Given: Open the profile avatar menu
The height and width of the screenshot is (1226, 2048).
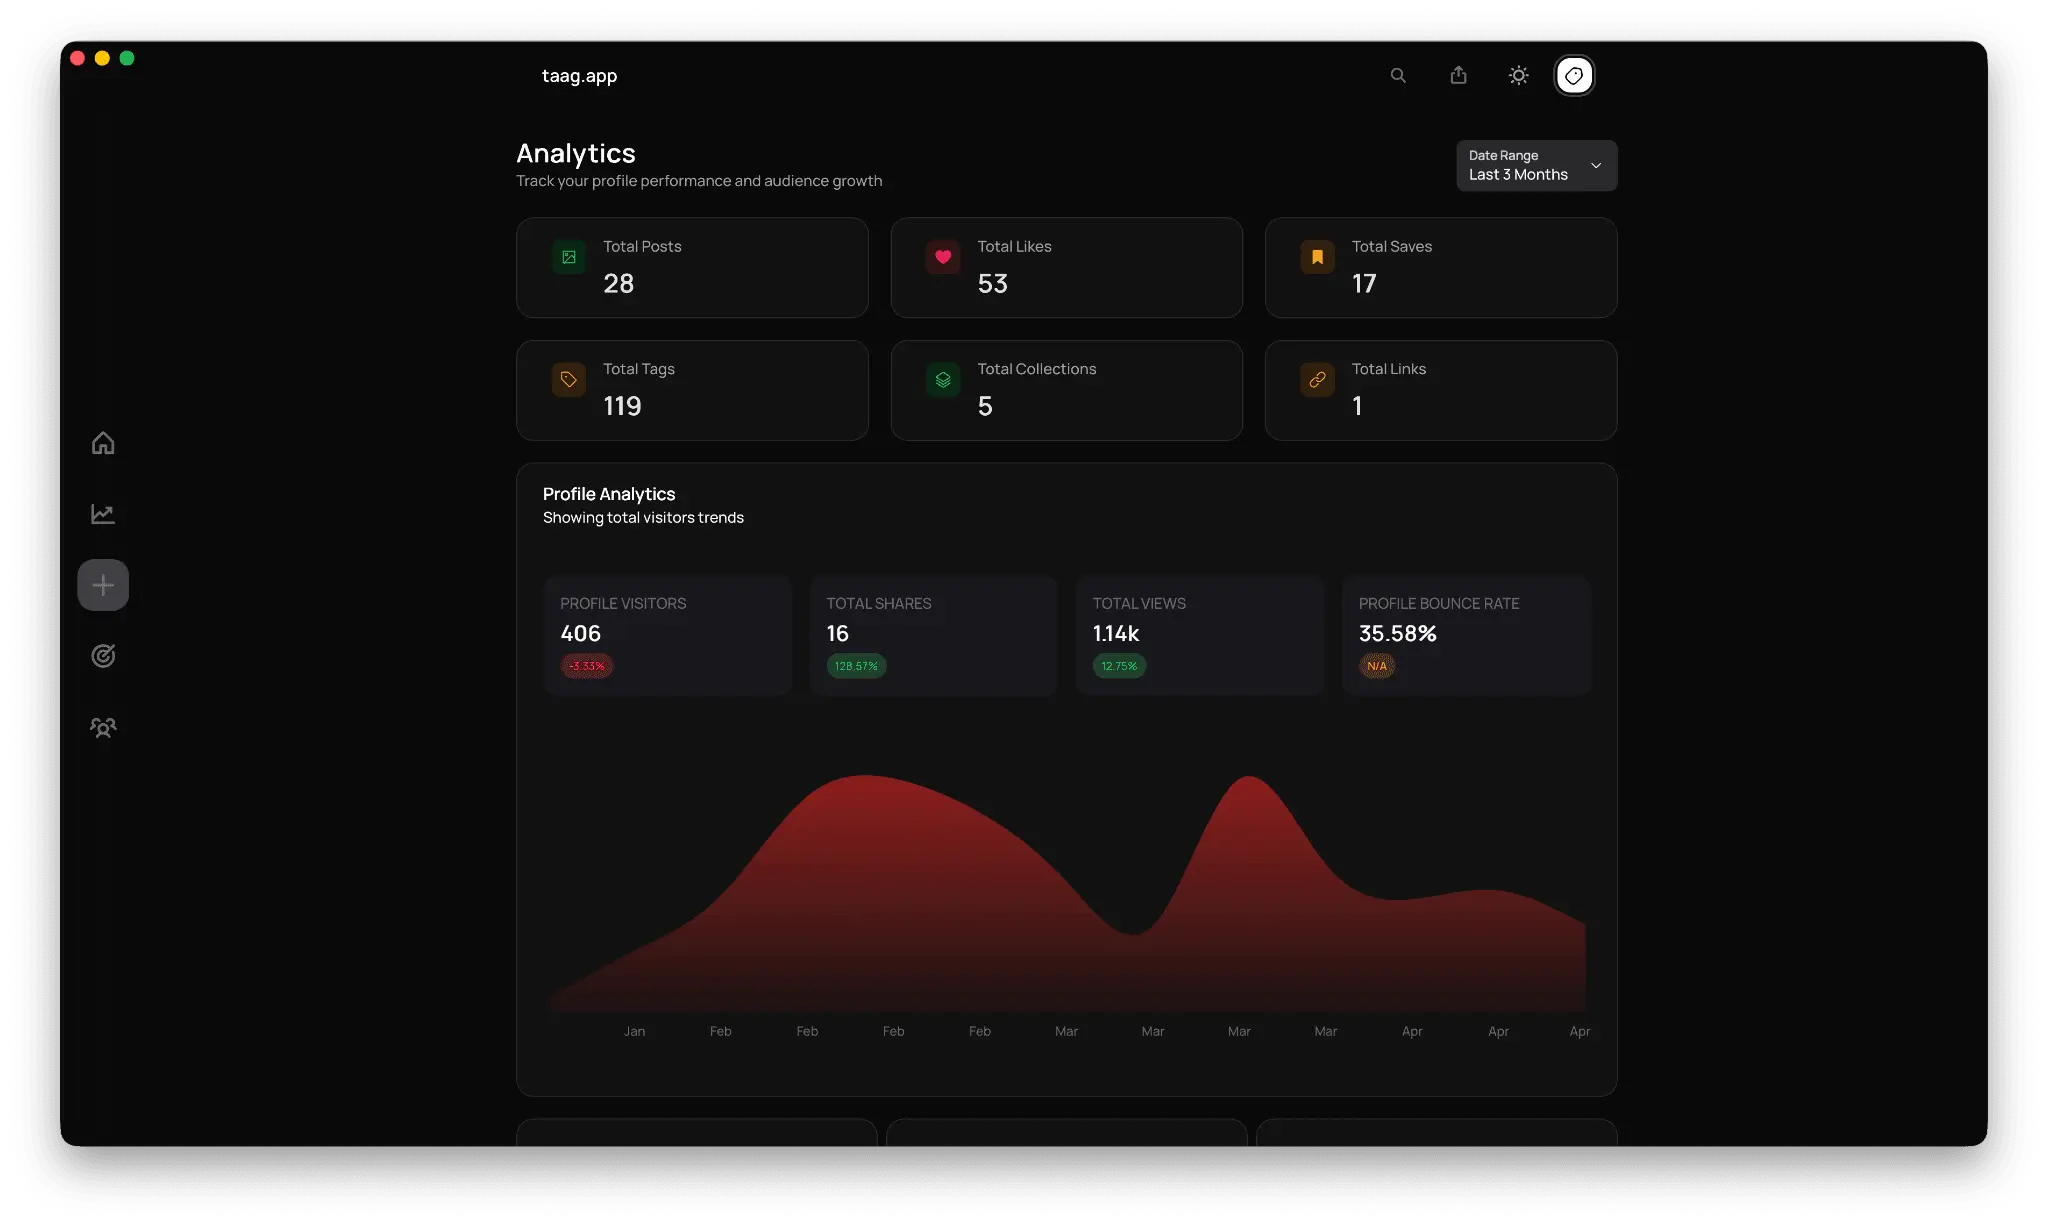Looking at the screenshot, I should coord(1574,76).
